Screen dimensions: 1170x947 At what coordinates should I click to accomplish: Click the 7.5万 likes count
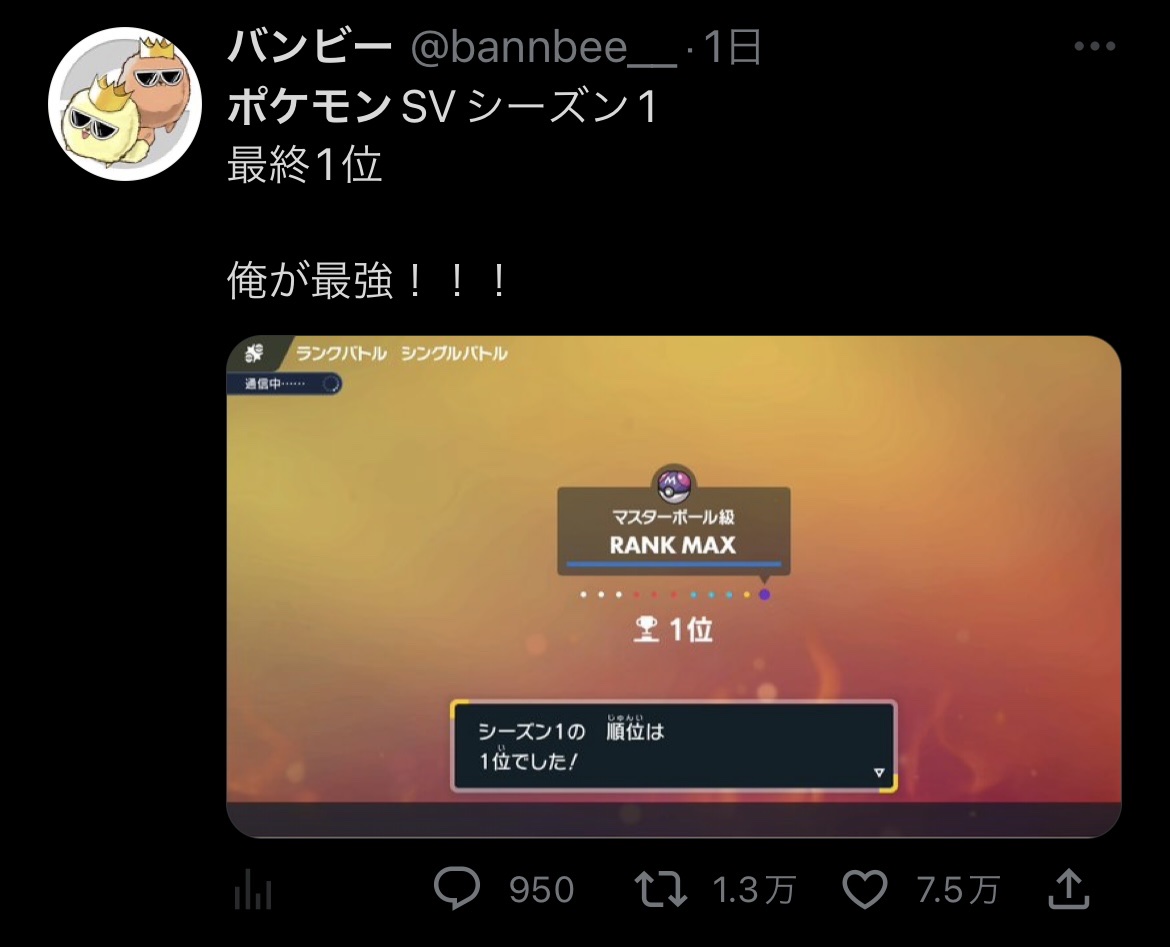click(958, 890)
